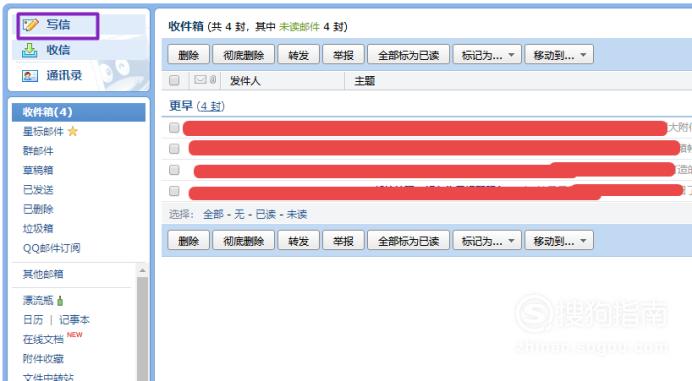Open the 收信 receive mail item
This screenshot has width=692, height=381.
58,50
